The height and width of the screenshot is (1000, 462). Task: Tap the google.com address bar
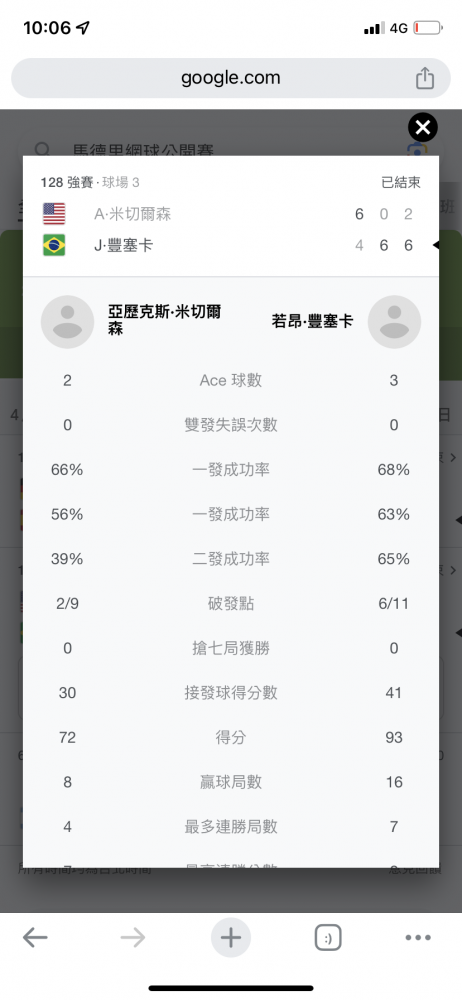point(231,78)
